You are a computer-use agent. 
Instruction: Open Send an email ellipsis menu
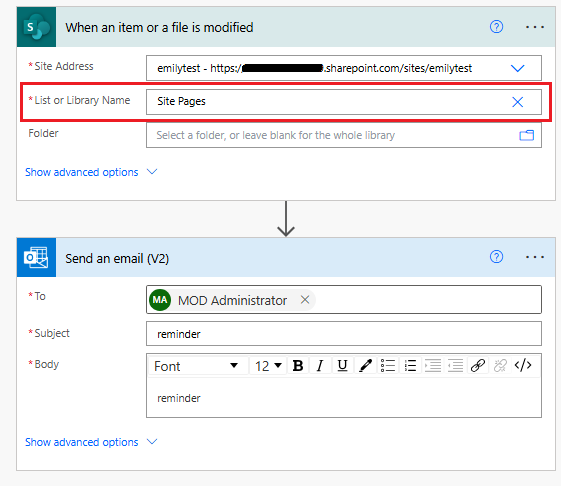tap(535, 257)
